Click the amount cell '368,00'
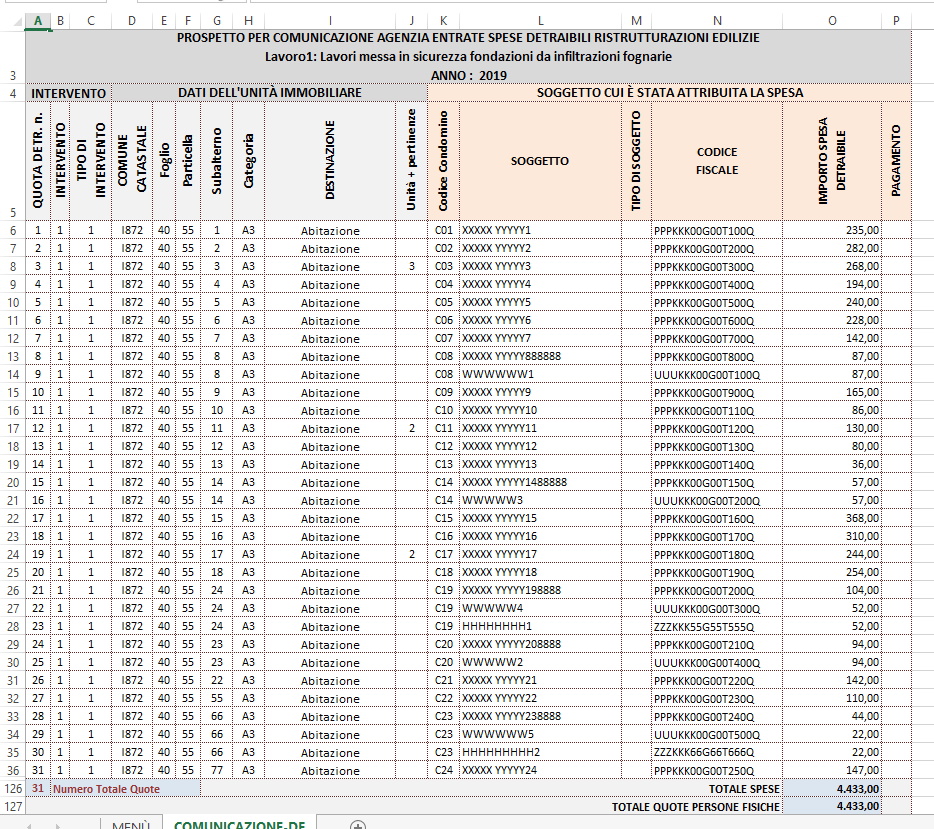The height and width of the screenshot is (829, 934). pyautogui.click(x=832, y=519)
